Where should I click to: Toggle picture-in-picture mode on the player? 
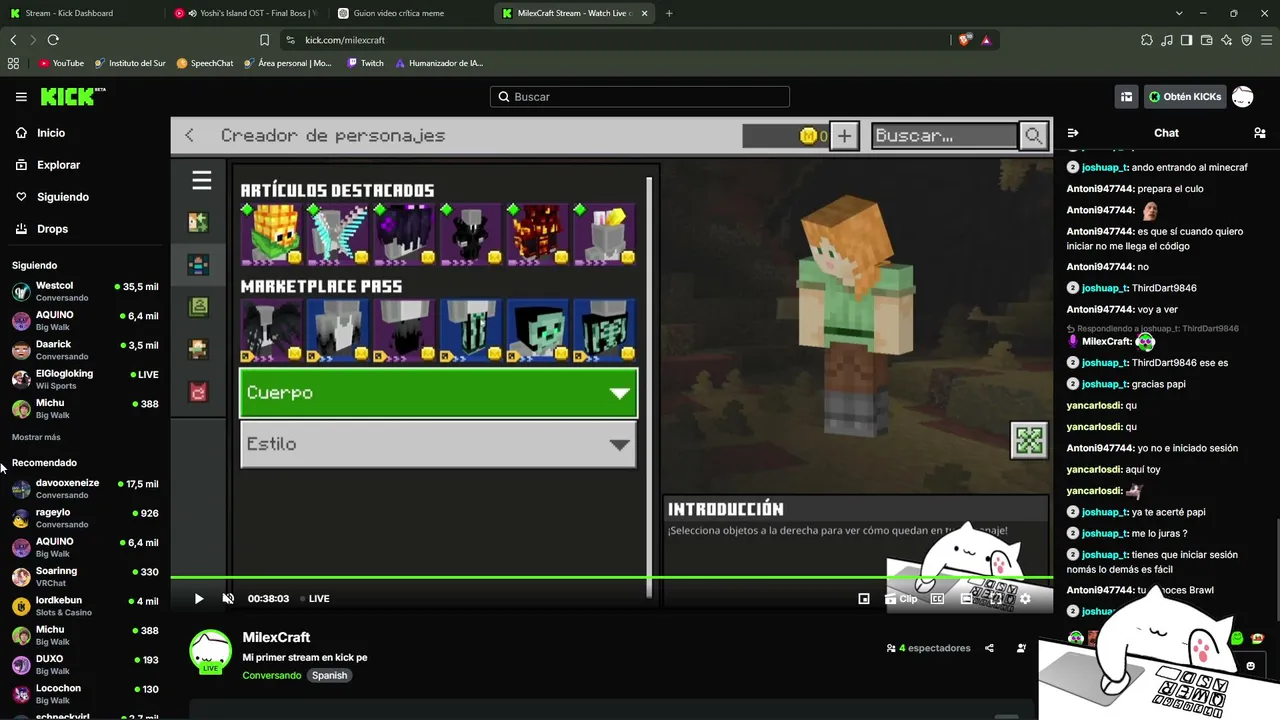[864, 599]
